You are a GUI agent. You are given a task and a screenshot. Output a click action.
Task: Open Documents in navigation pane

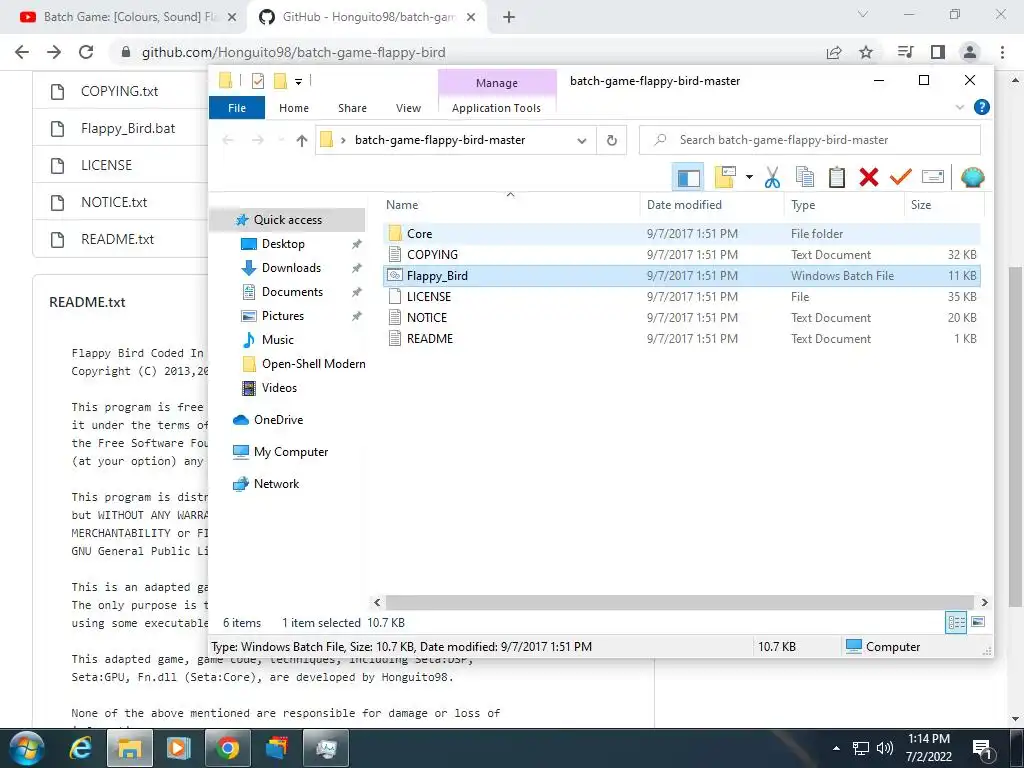pyautogui.click(x=292, y=292)
